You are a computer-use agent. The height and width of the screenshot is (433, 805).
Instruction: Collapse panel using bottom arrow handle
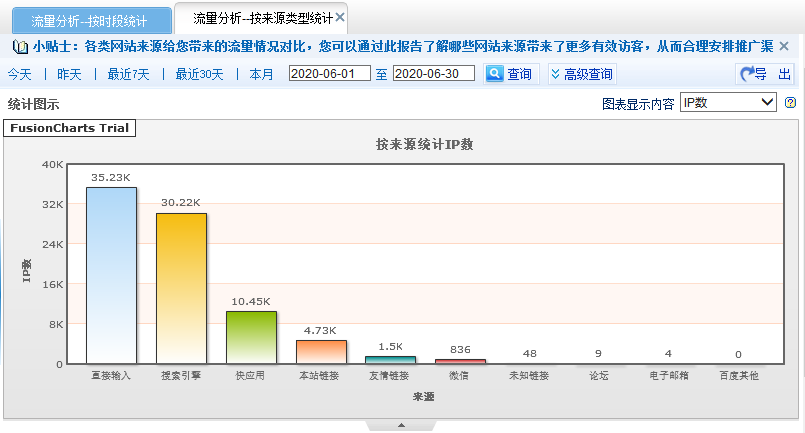(402, 425)
